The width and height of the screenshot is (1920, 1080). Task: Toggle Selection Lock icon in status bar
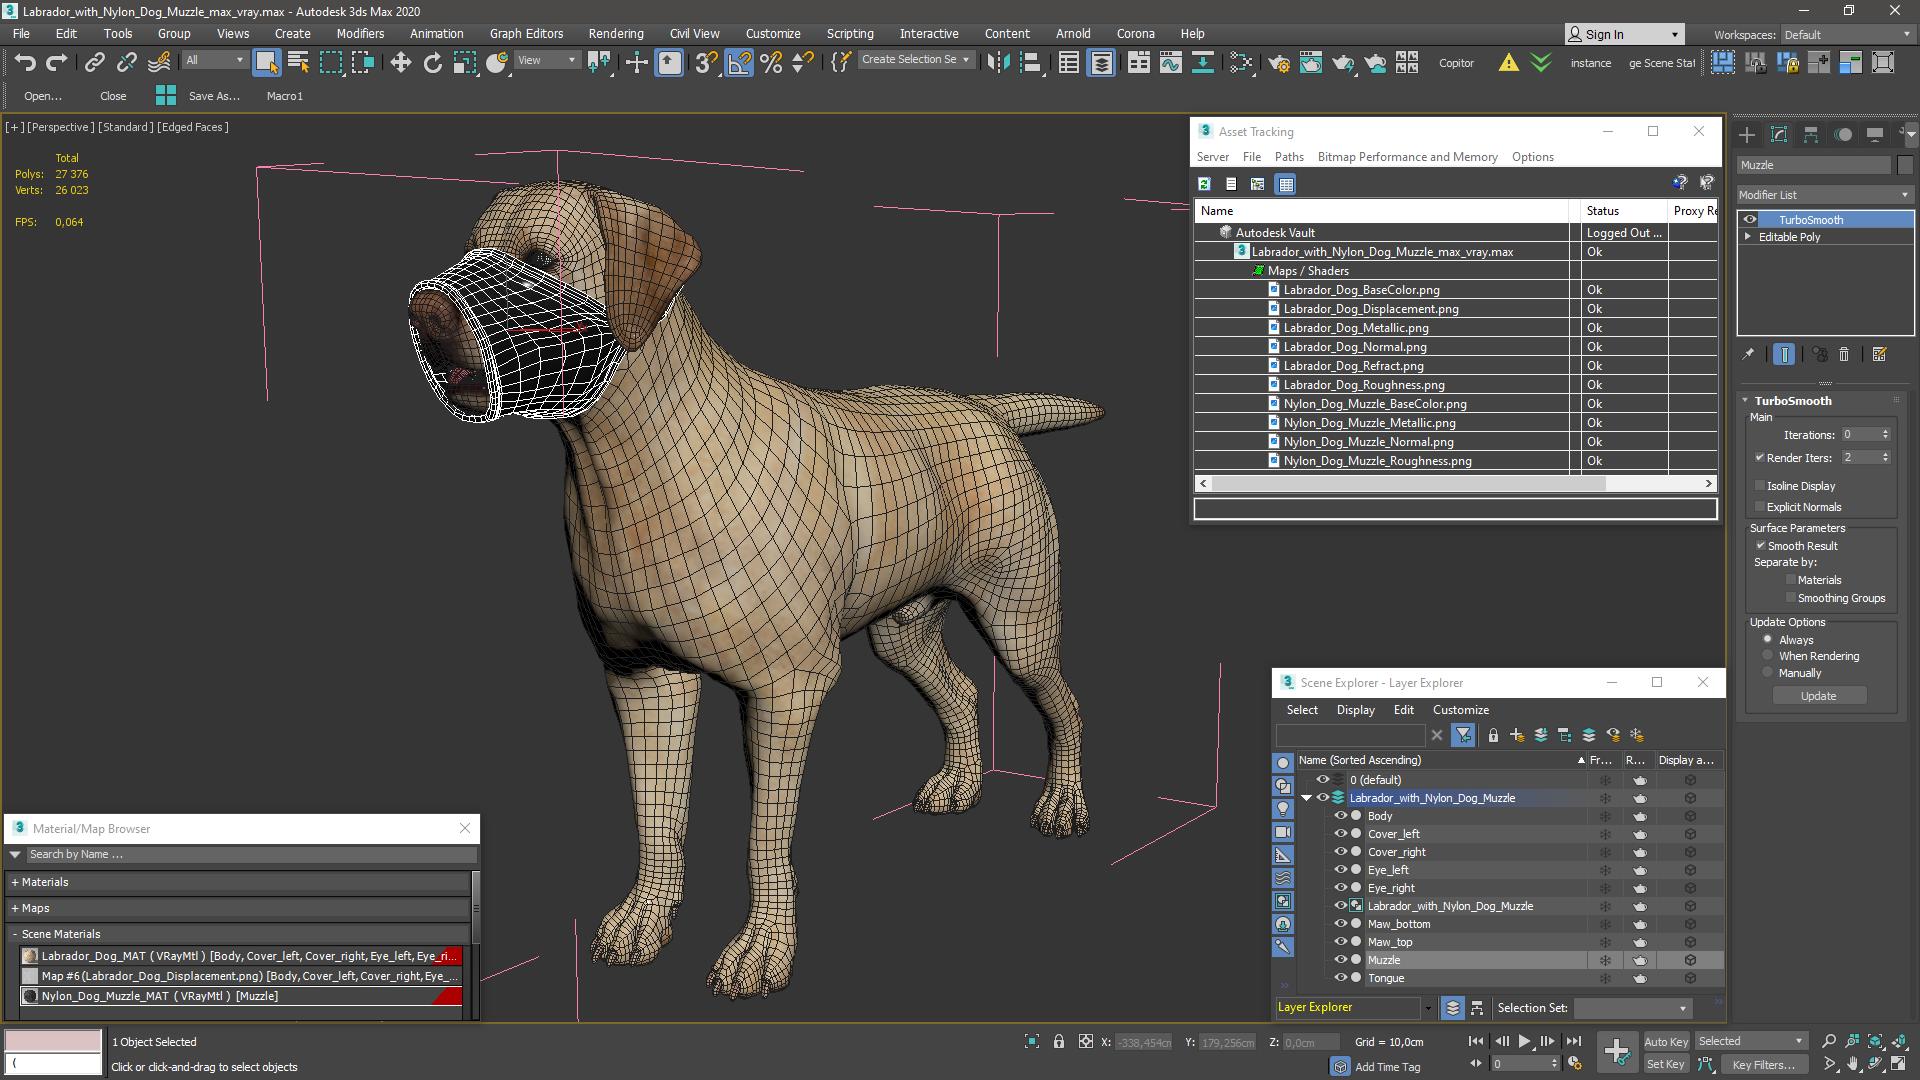pyautogui.click(x=1058, y=1042)
